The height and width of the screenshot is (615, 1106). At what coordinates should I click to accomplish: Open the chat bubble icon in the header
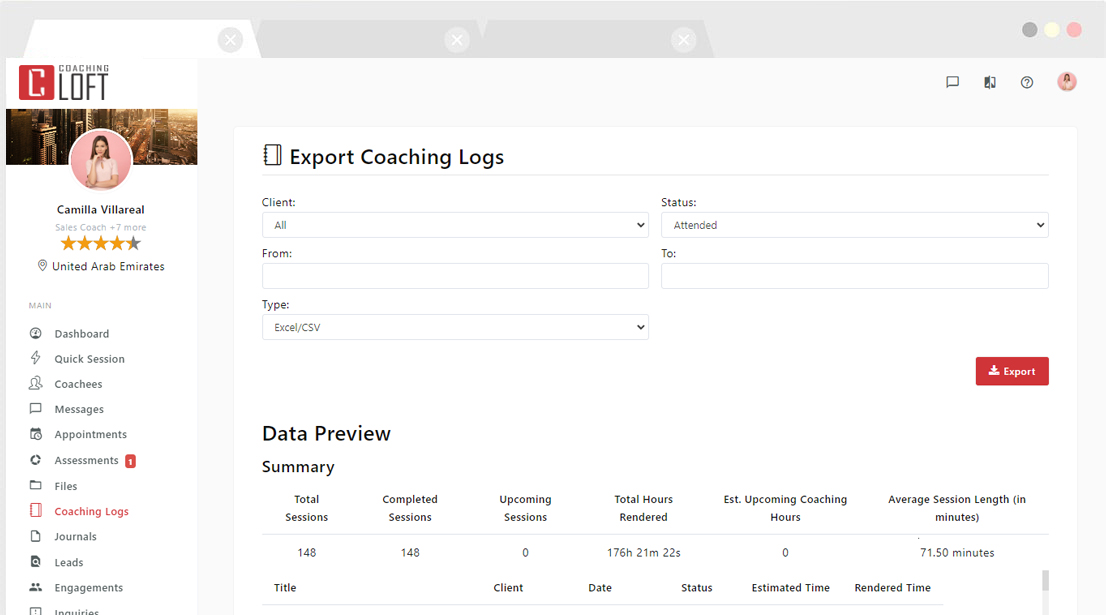[952, 82]
